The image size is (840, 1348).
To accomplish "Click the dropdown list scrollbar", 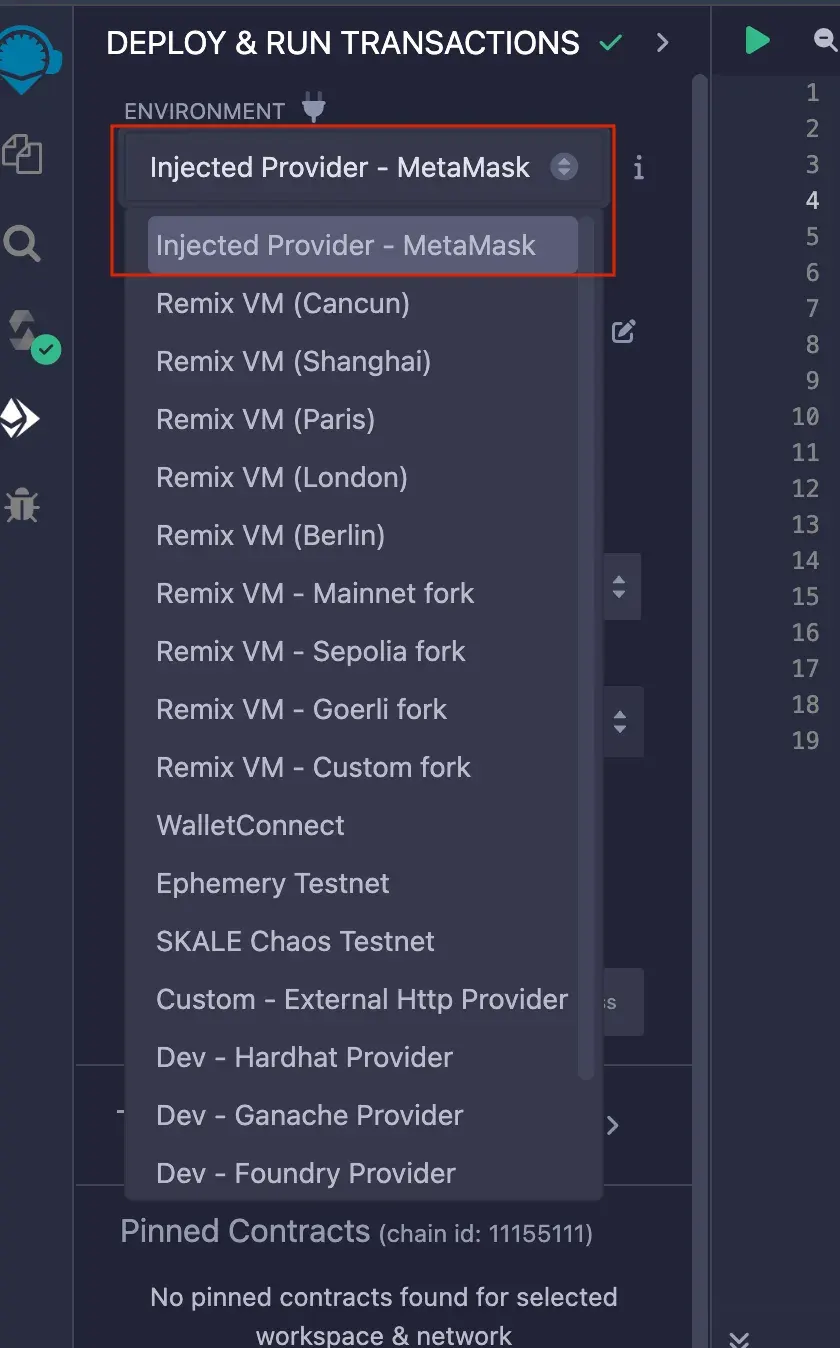I will pos(587,648).
